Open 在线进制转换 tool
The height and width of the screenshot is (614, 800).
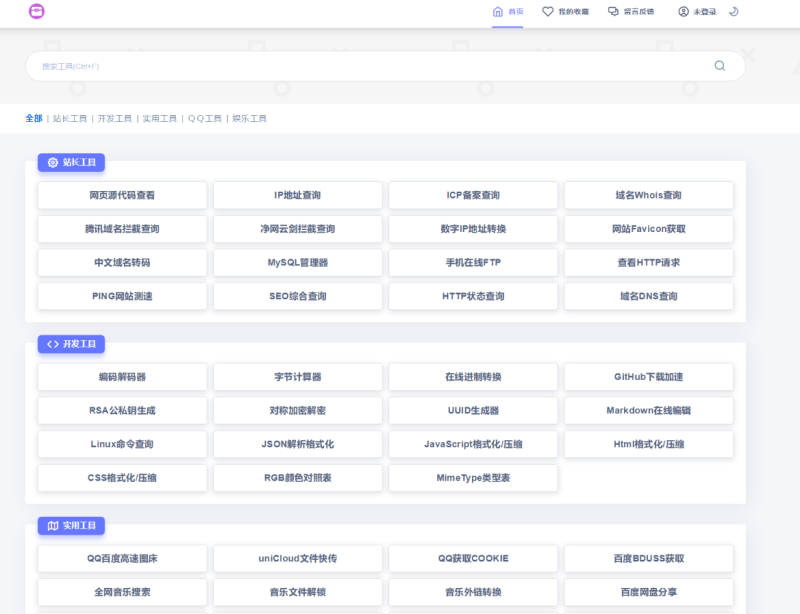point(473,377)
